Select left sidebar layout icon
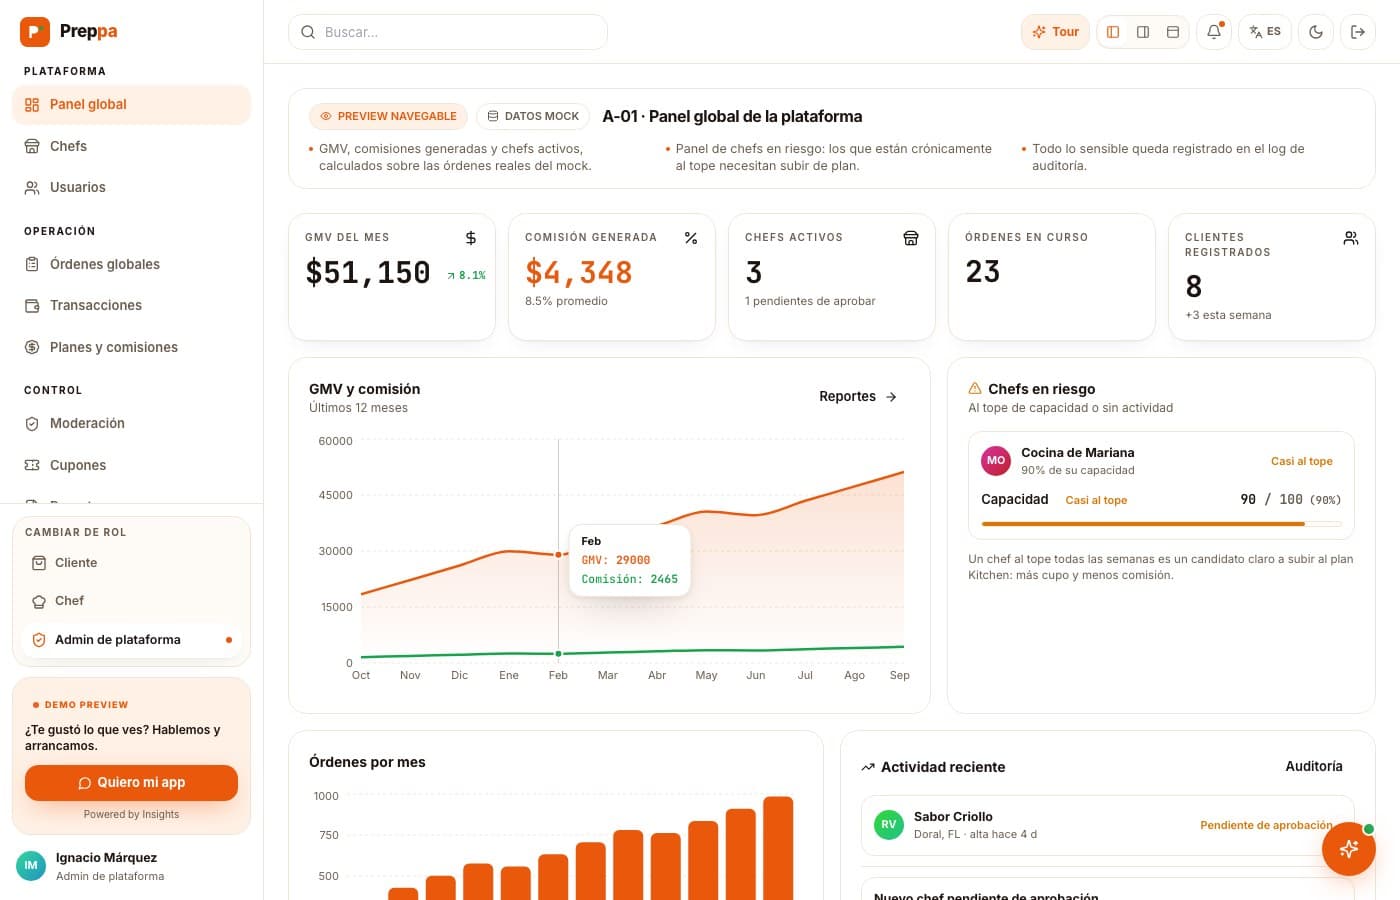1400x900 pixels. point(1113,32)
